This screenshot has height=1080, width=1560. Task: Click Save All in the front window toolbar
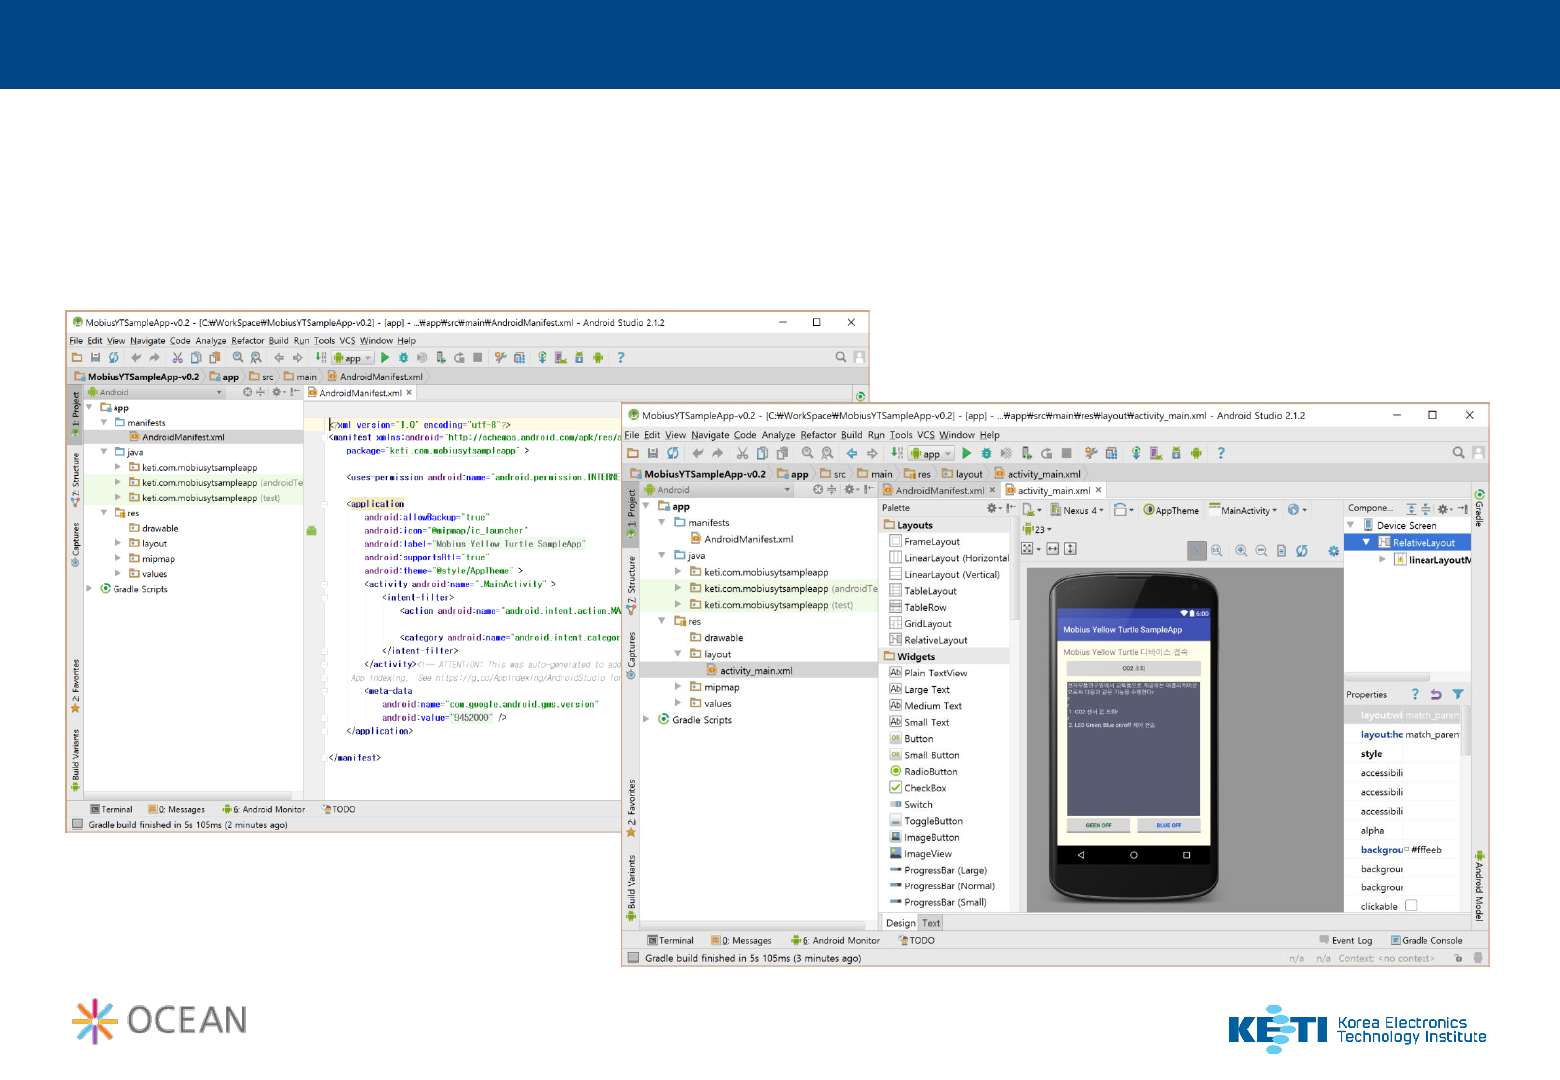653,453
